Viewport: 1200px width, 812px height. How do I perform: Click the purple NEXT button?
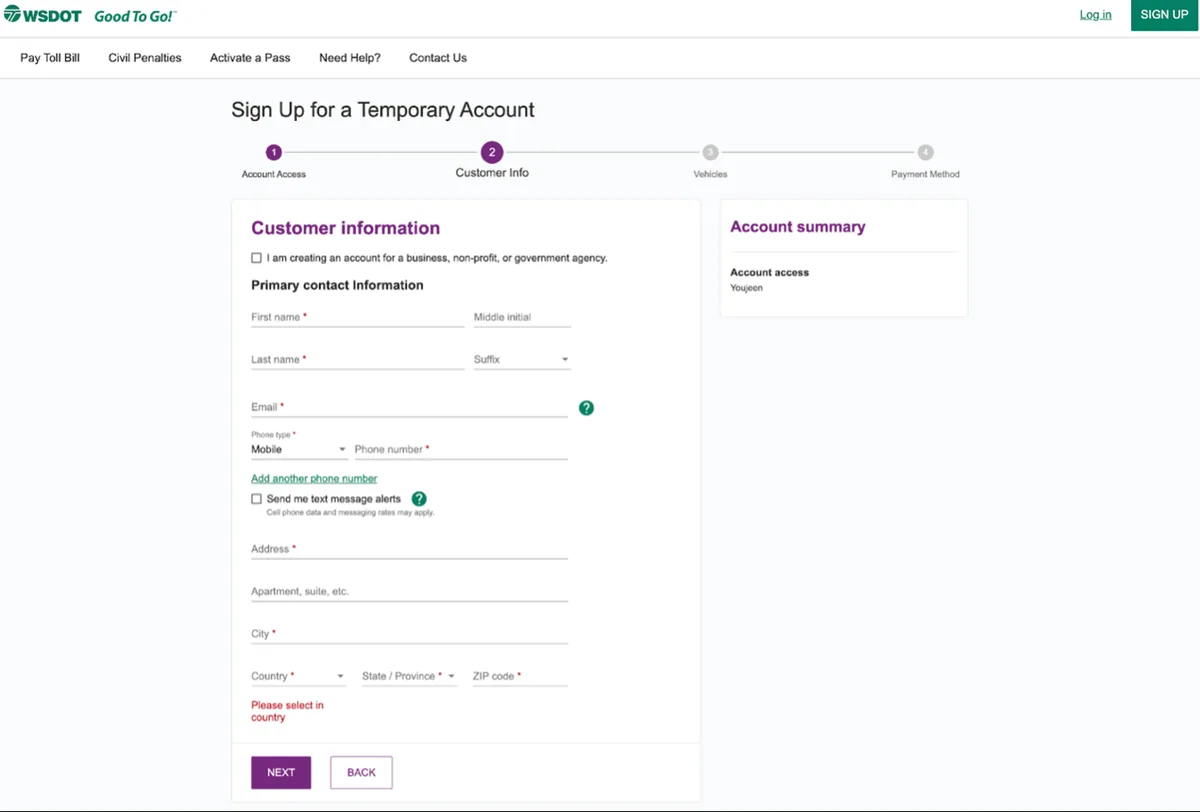click(281, 772)
